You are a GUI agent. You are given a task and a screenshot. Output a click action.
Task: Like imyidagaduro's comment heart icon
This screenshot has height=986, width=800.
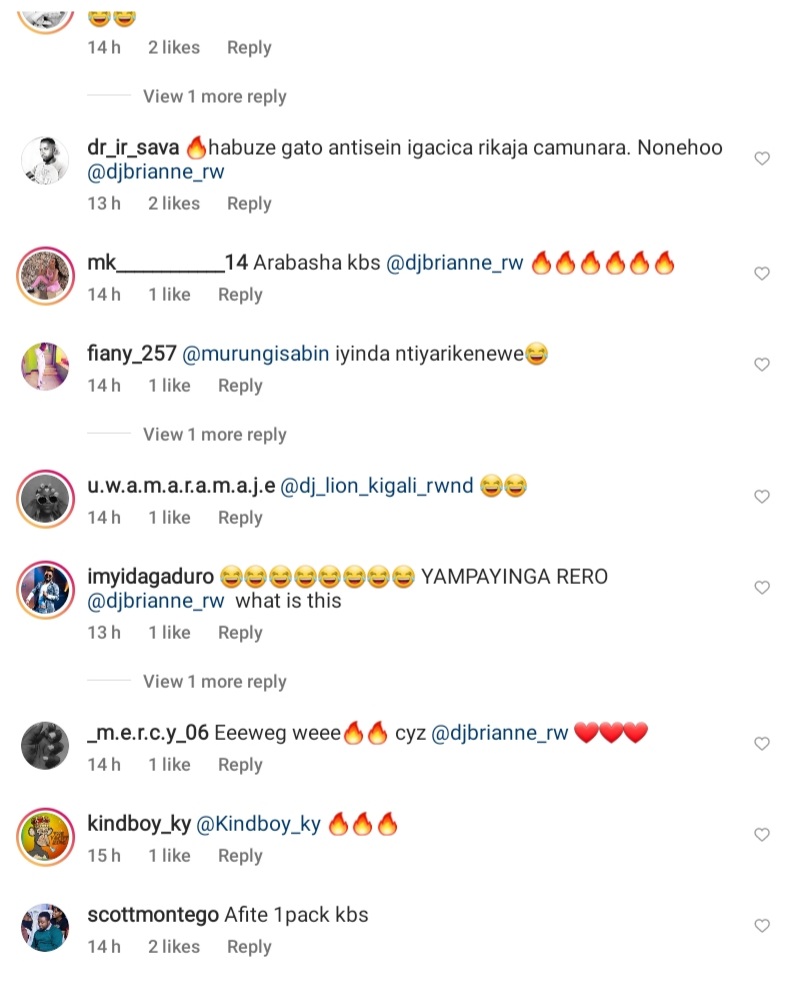point(762,588)
